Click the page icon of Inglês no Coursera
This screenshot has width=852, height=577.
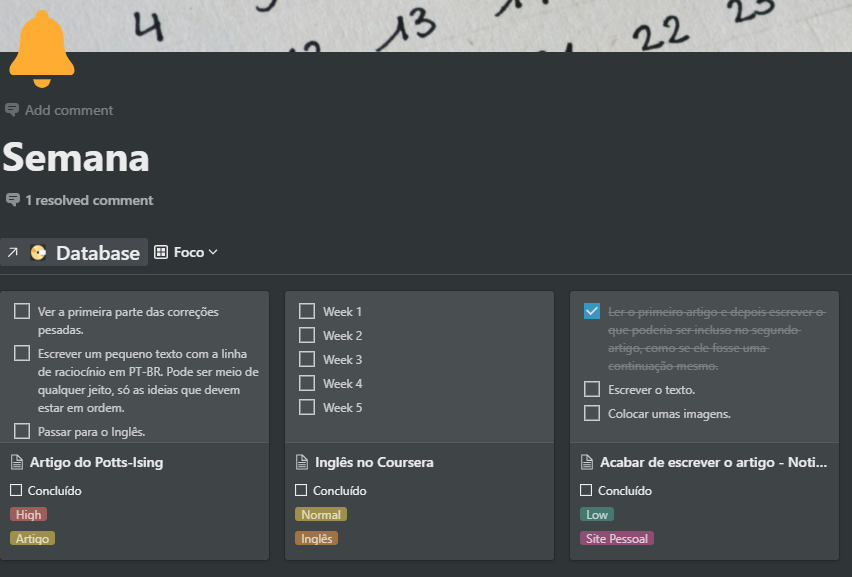pos(302,462)
